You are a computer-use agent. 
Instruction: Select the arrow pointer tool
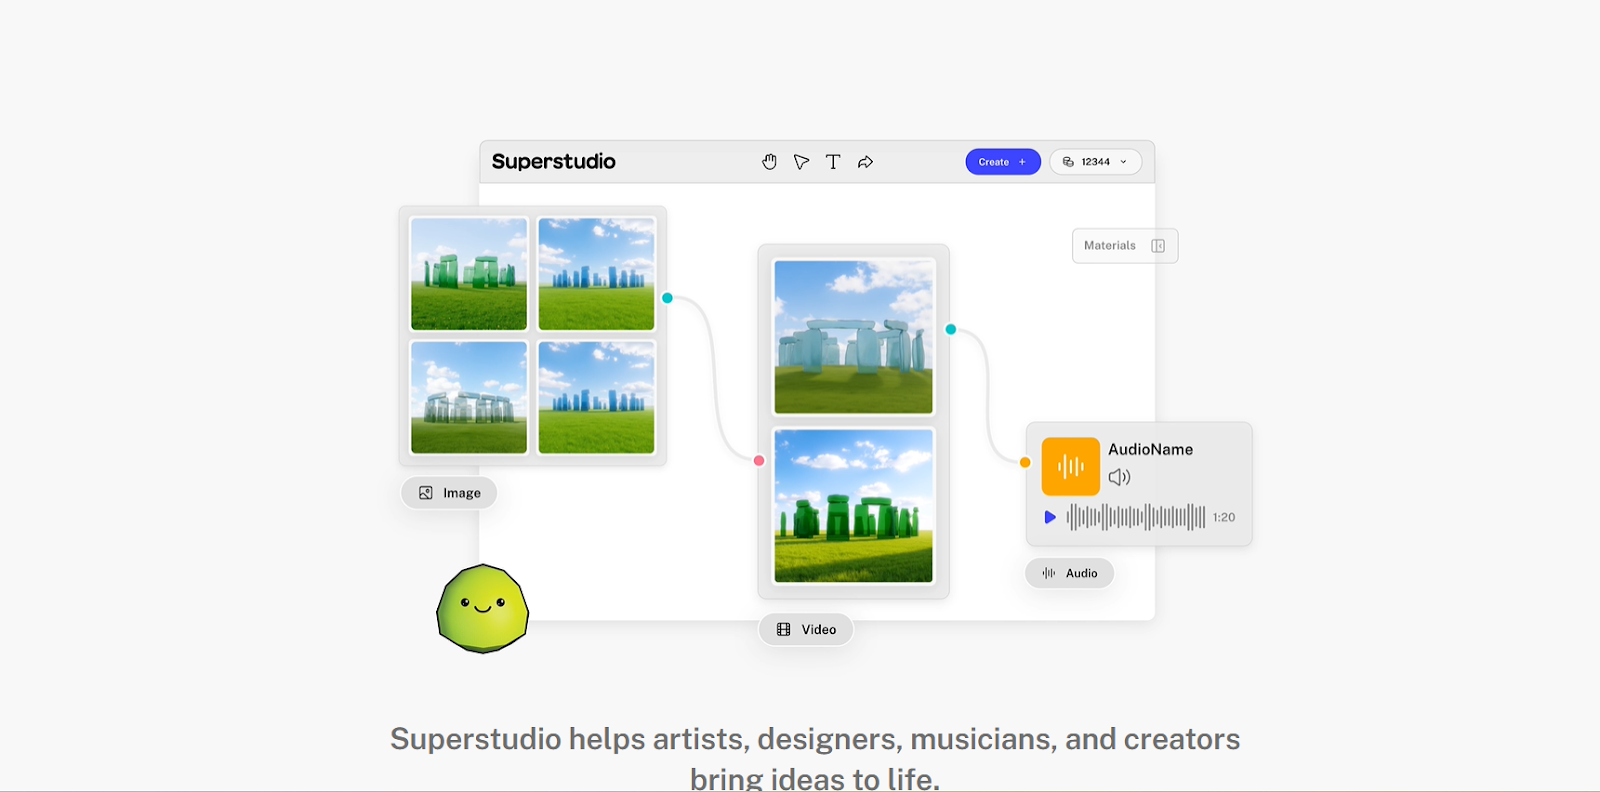pyautogui.click(x=801, y=162)
